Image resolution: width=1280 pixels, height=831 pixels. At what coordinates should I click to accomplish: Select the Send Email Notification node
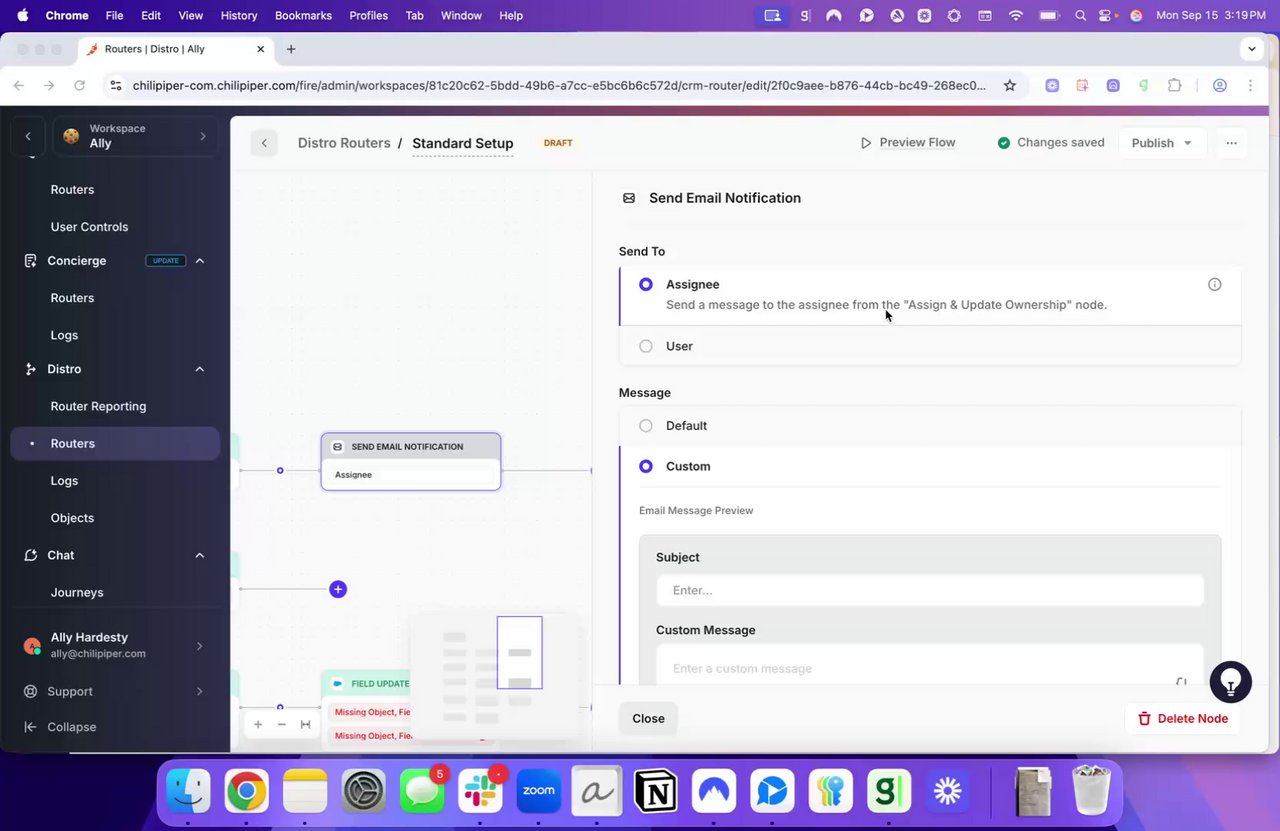pos(411,461)
